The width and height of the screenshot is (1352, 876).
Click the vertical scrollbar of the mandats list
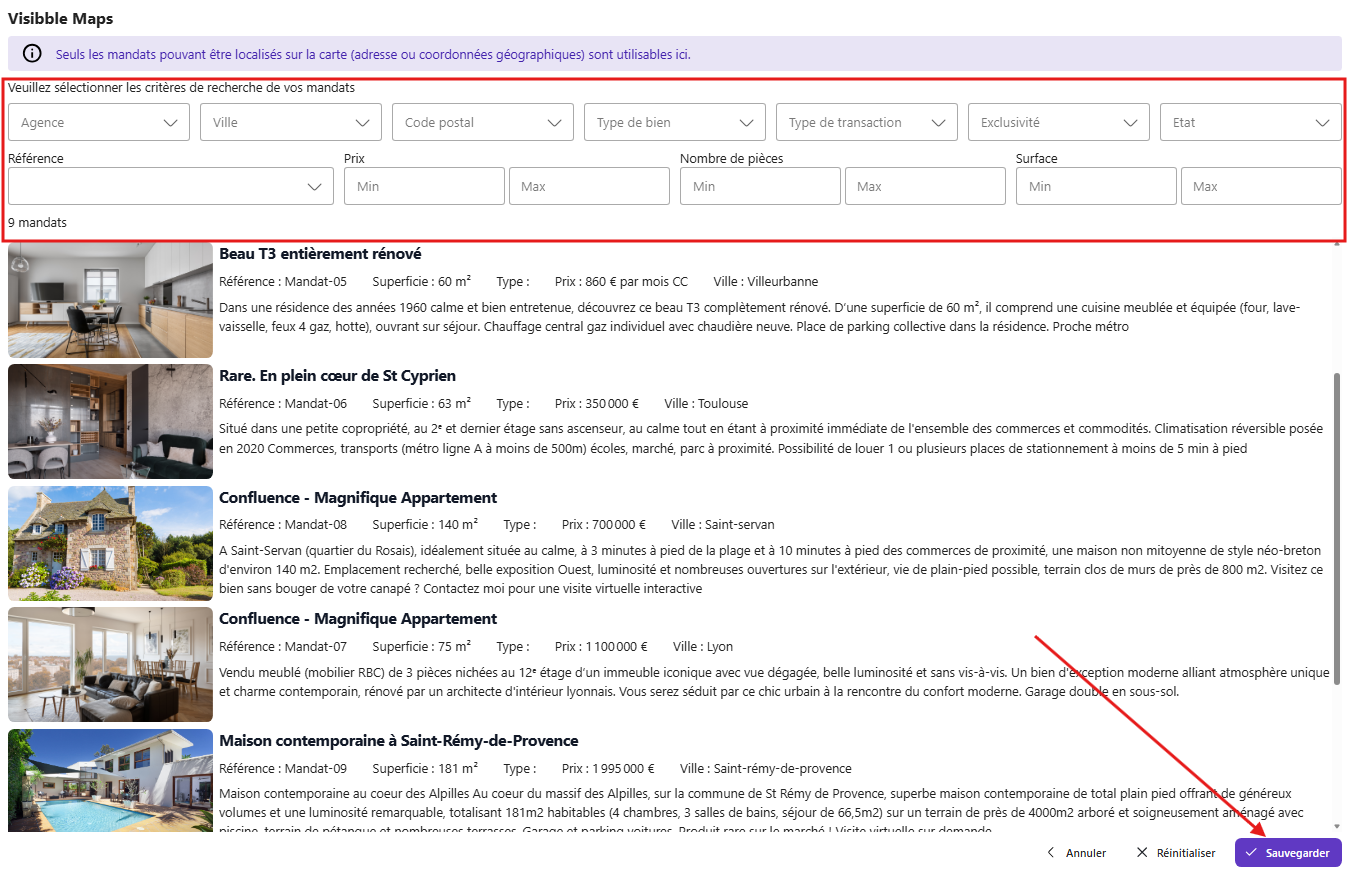[1337, 528]
